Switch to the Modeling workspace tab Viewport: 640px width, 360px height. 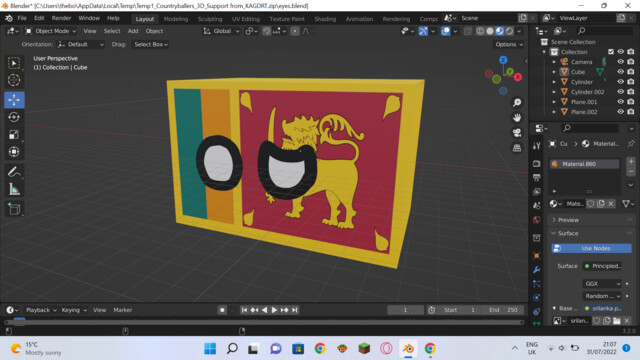coord(176,19)
